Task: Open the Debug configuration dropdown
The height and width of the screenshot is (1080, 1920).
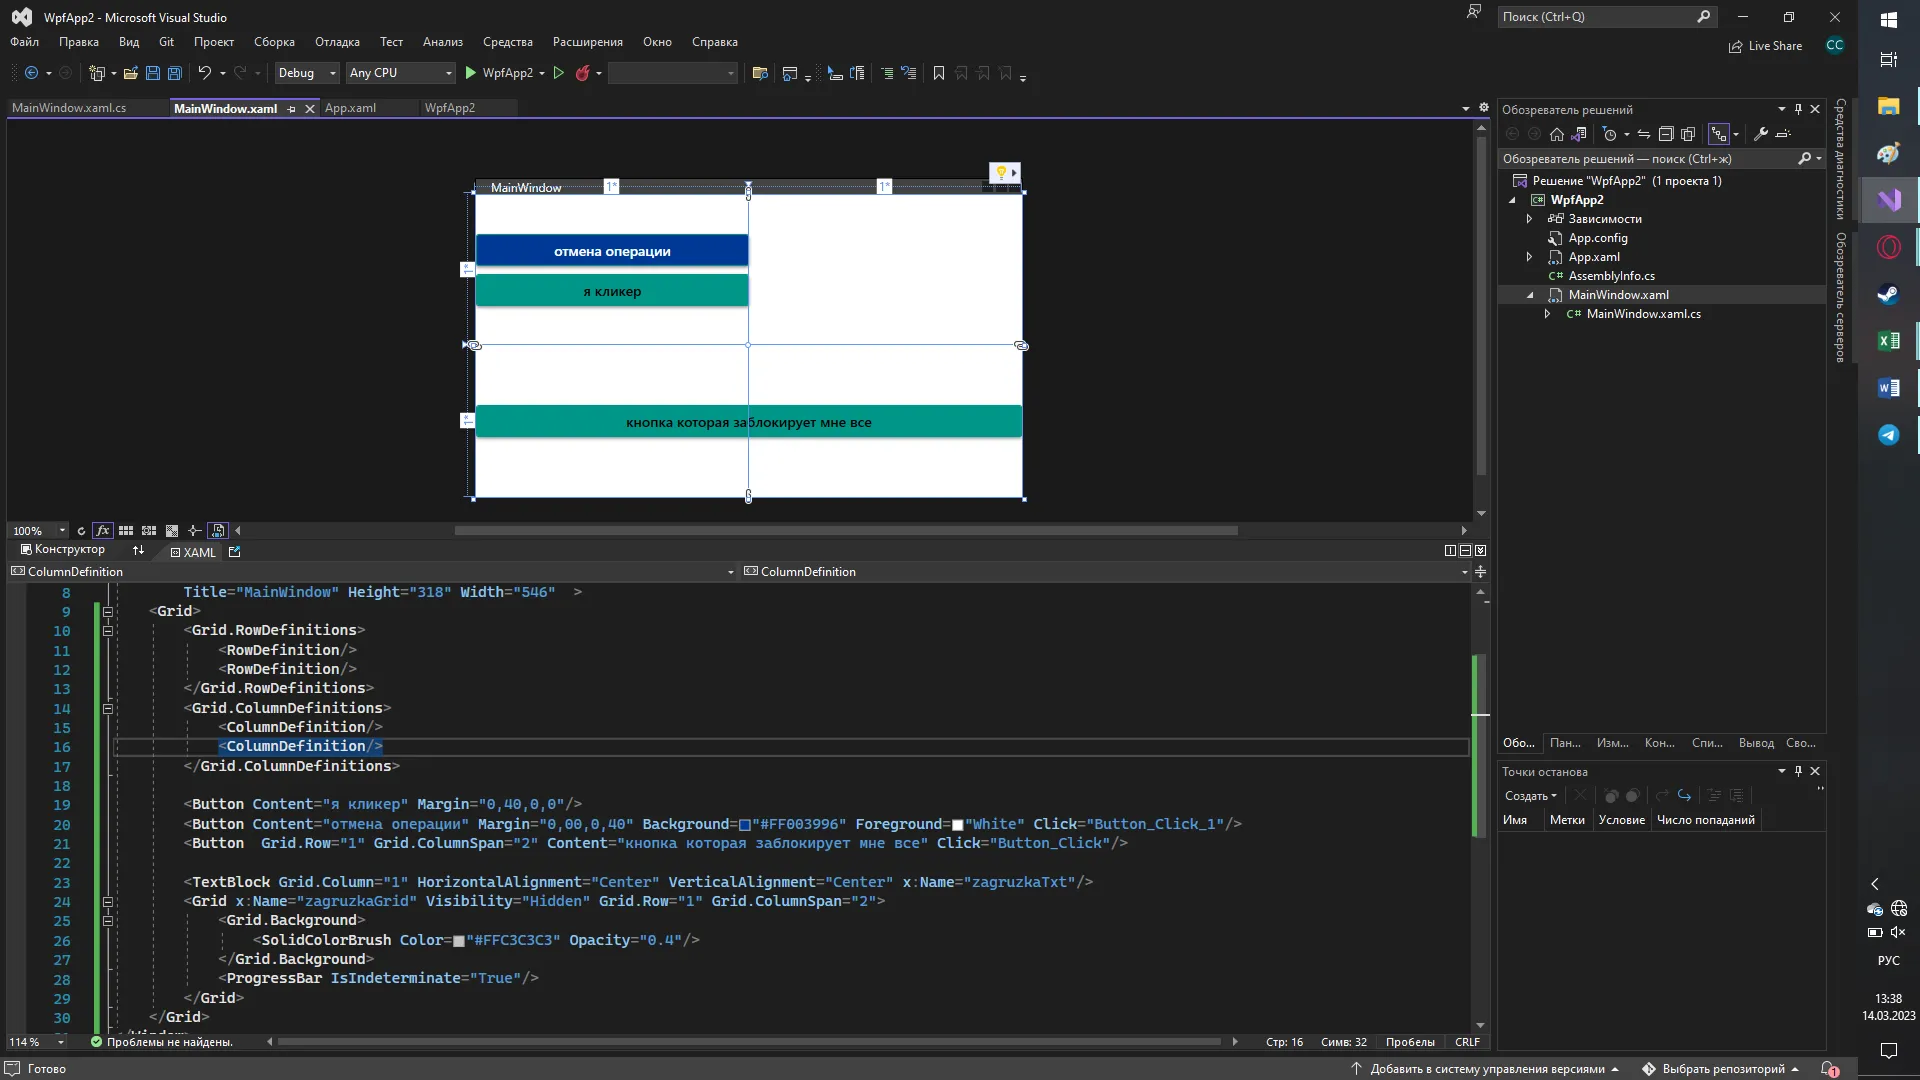Action: 307,73
